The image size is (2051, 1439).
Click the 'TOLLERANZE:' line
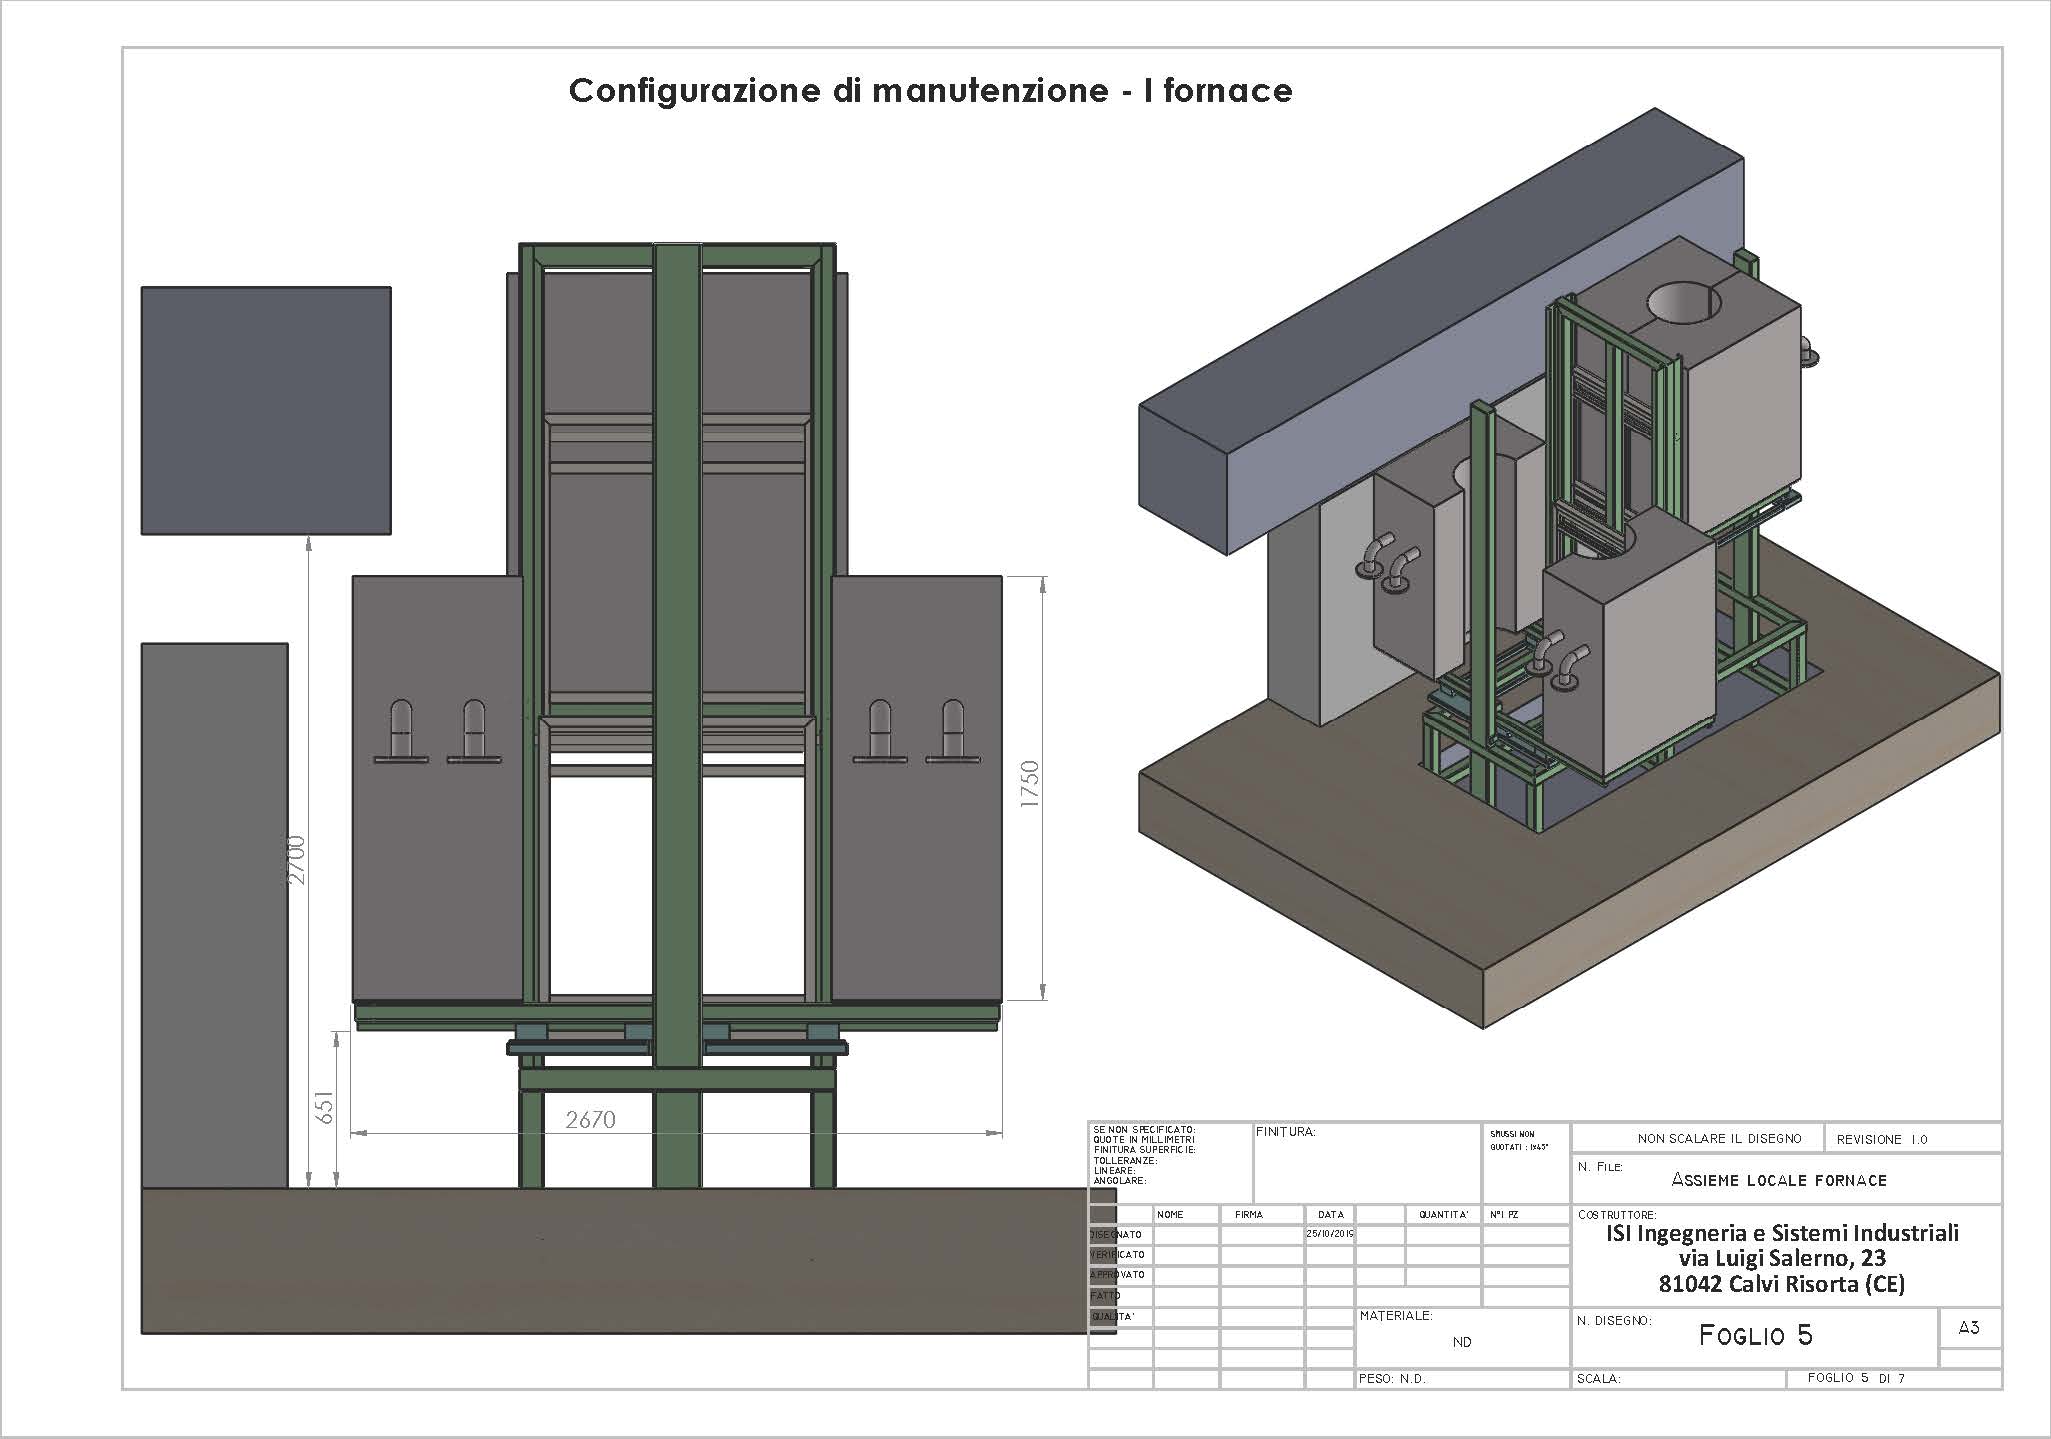(x=1125, y=1160)
